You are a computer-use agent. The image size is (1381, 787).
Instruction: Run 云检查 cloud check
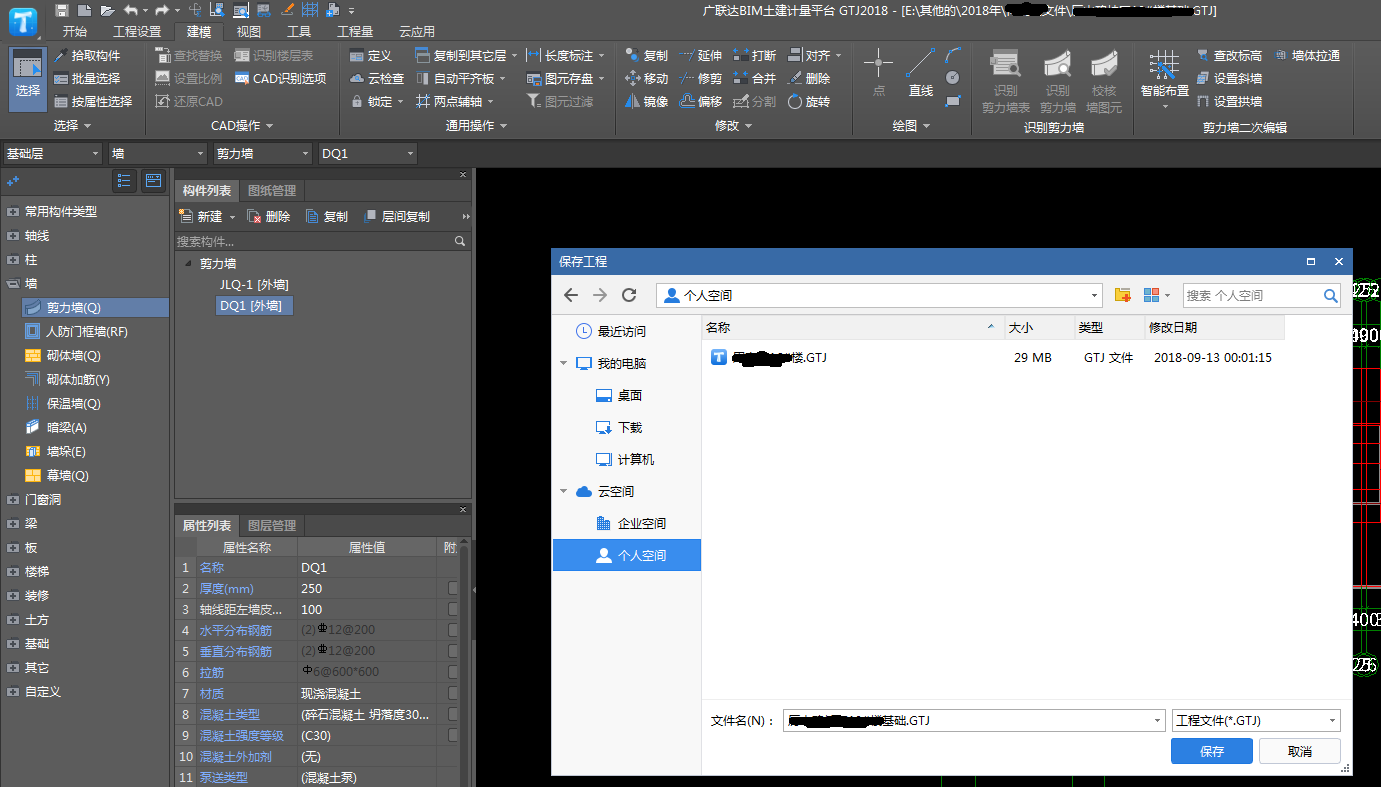(378, 78)
